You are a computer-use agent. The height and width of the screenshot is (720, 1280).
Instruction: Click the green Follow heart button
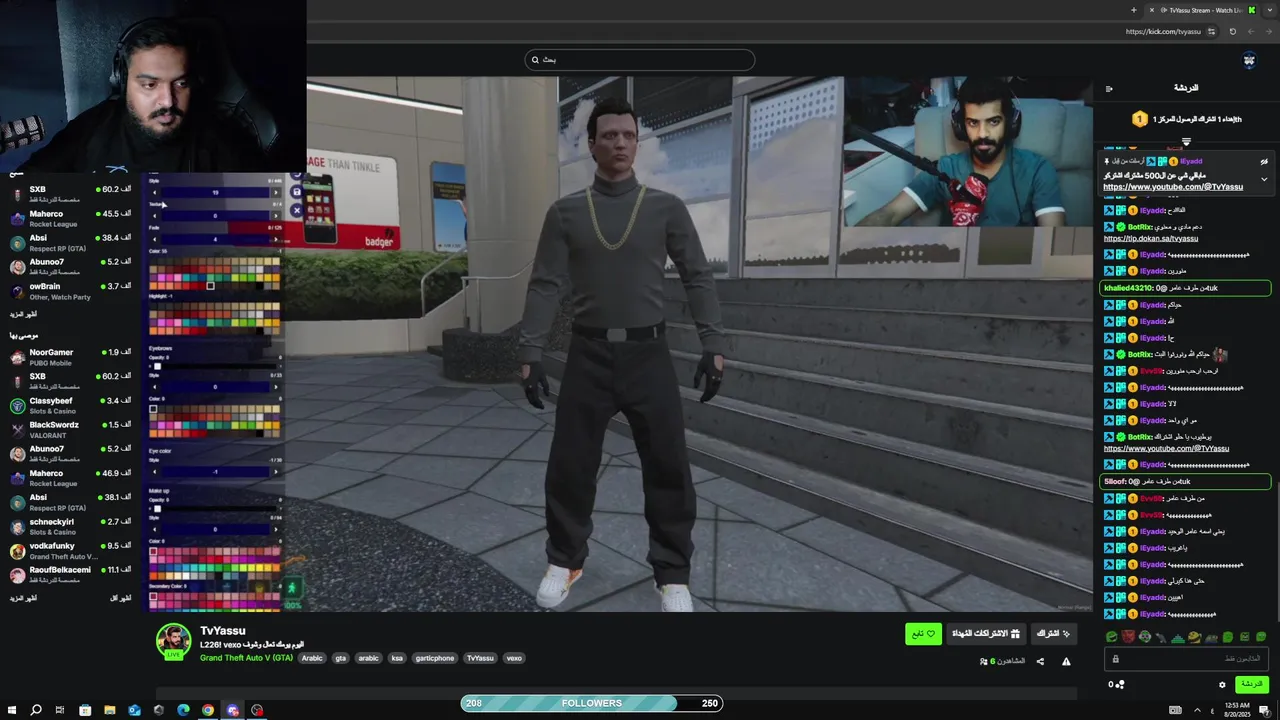click(923, 634)
